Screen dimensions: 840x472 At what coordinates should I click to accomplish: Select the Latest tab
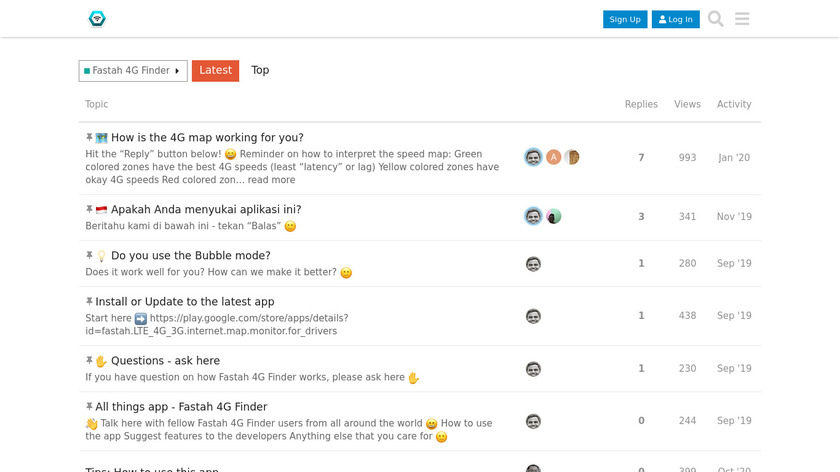[x=215, y=70]
